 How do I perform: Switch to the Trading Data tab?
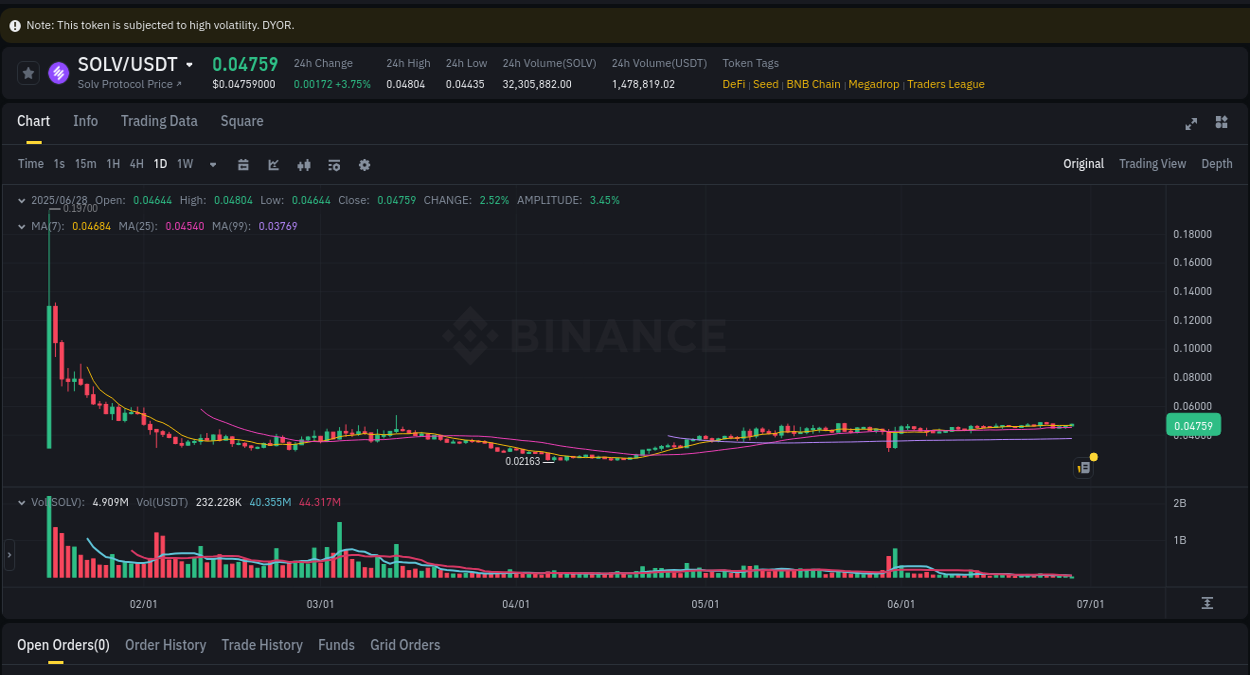[159, 121]
